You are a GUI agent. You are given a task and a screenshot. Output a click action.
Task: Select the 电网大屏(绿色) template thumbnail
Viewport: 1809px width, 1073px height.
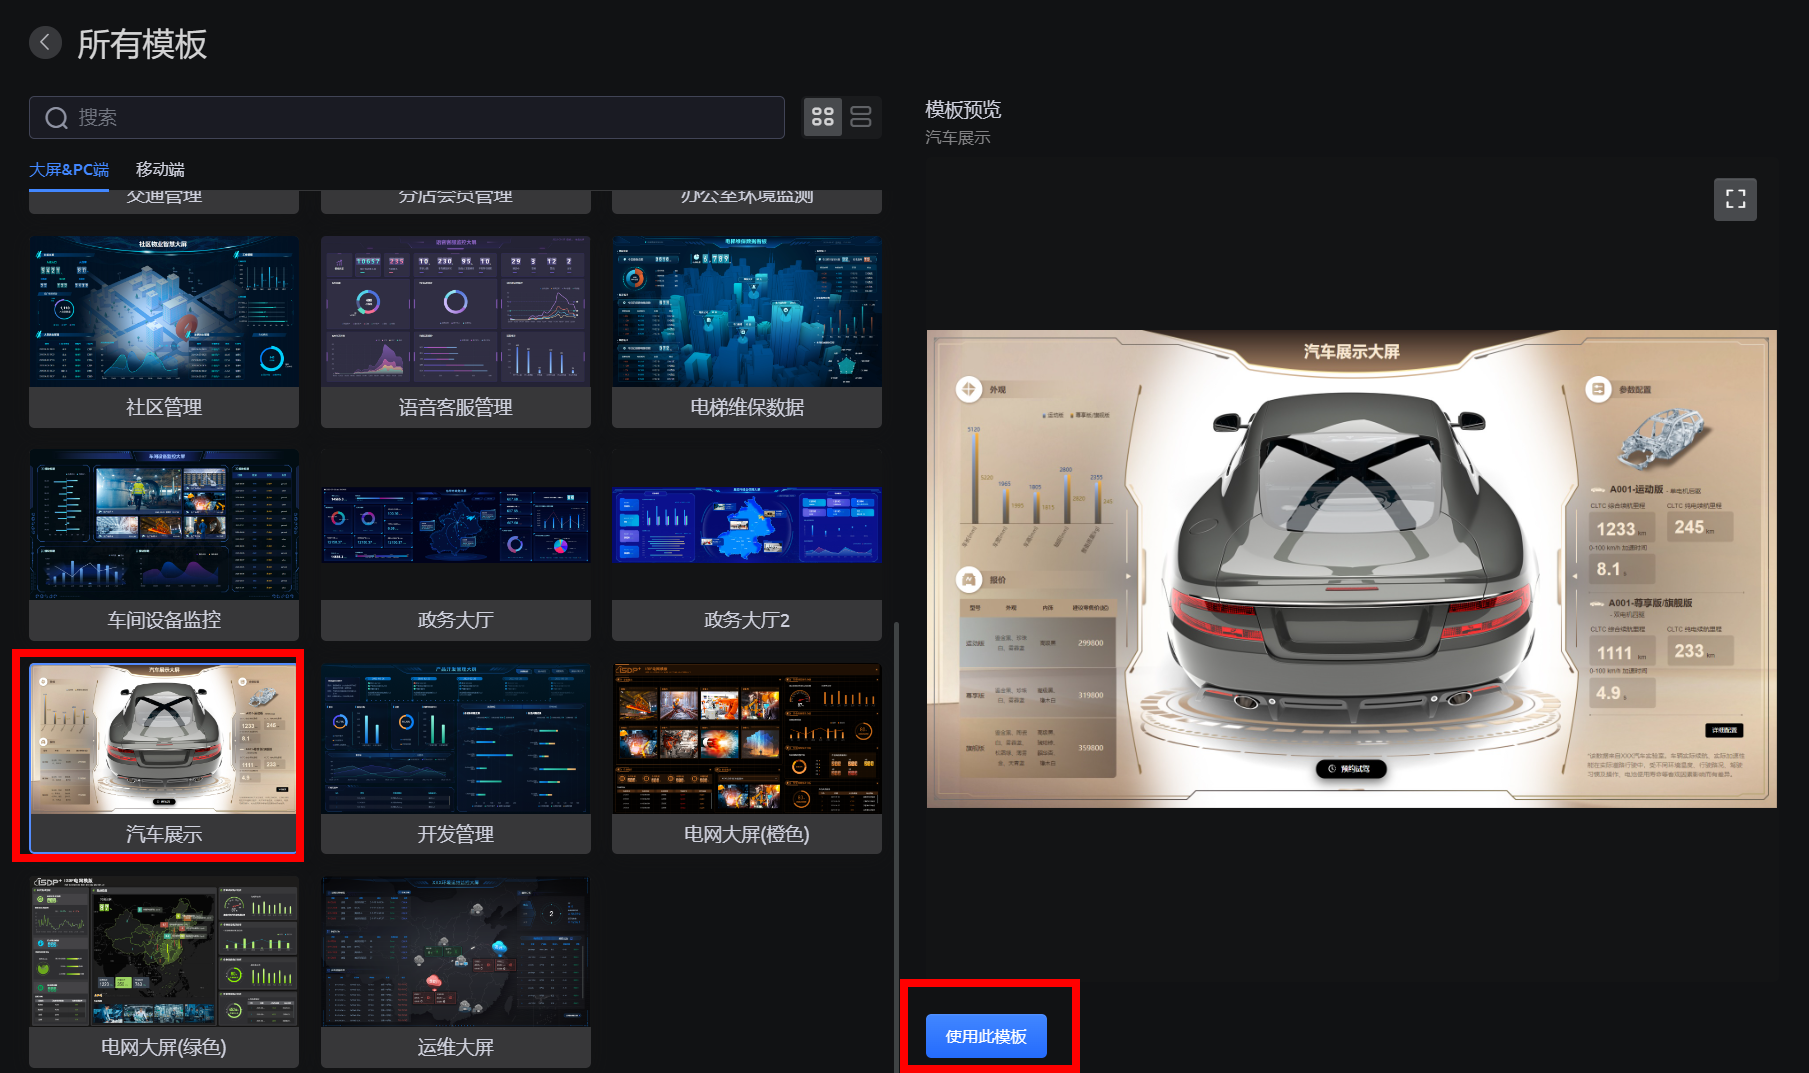pyautogui.click(x=164, y=952)
